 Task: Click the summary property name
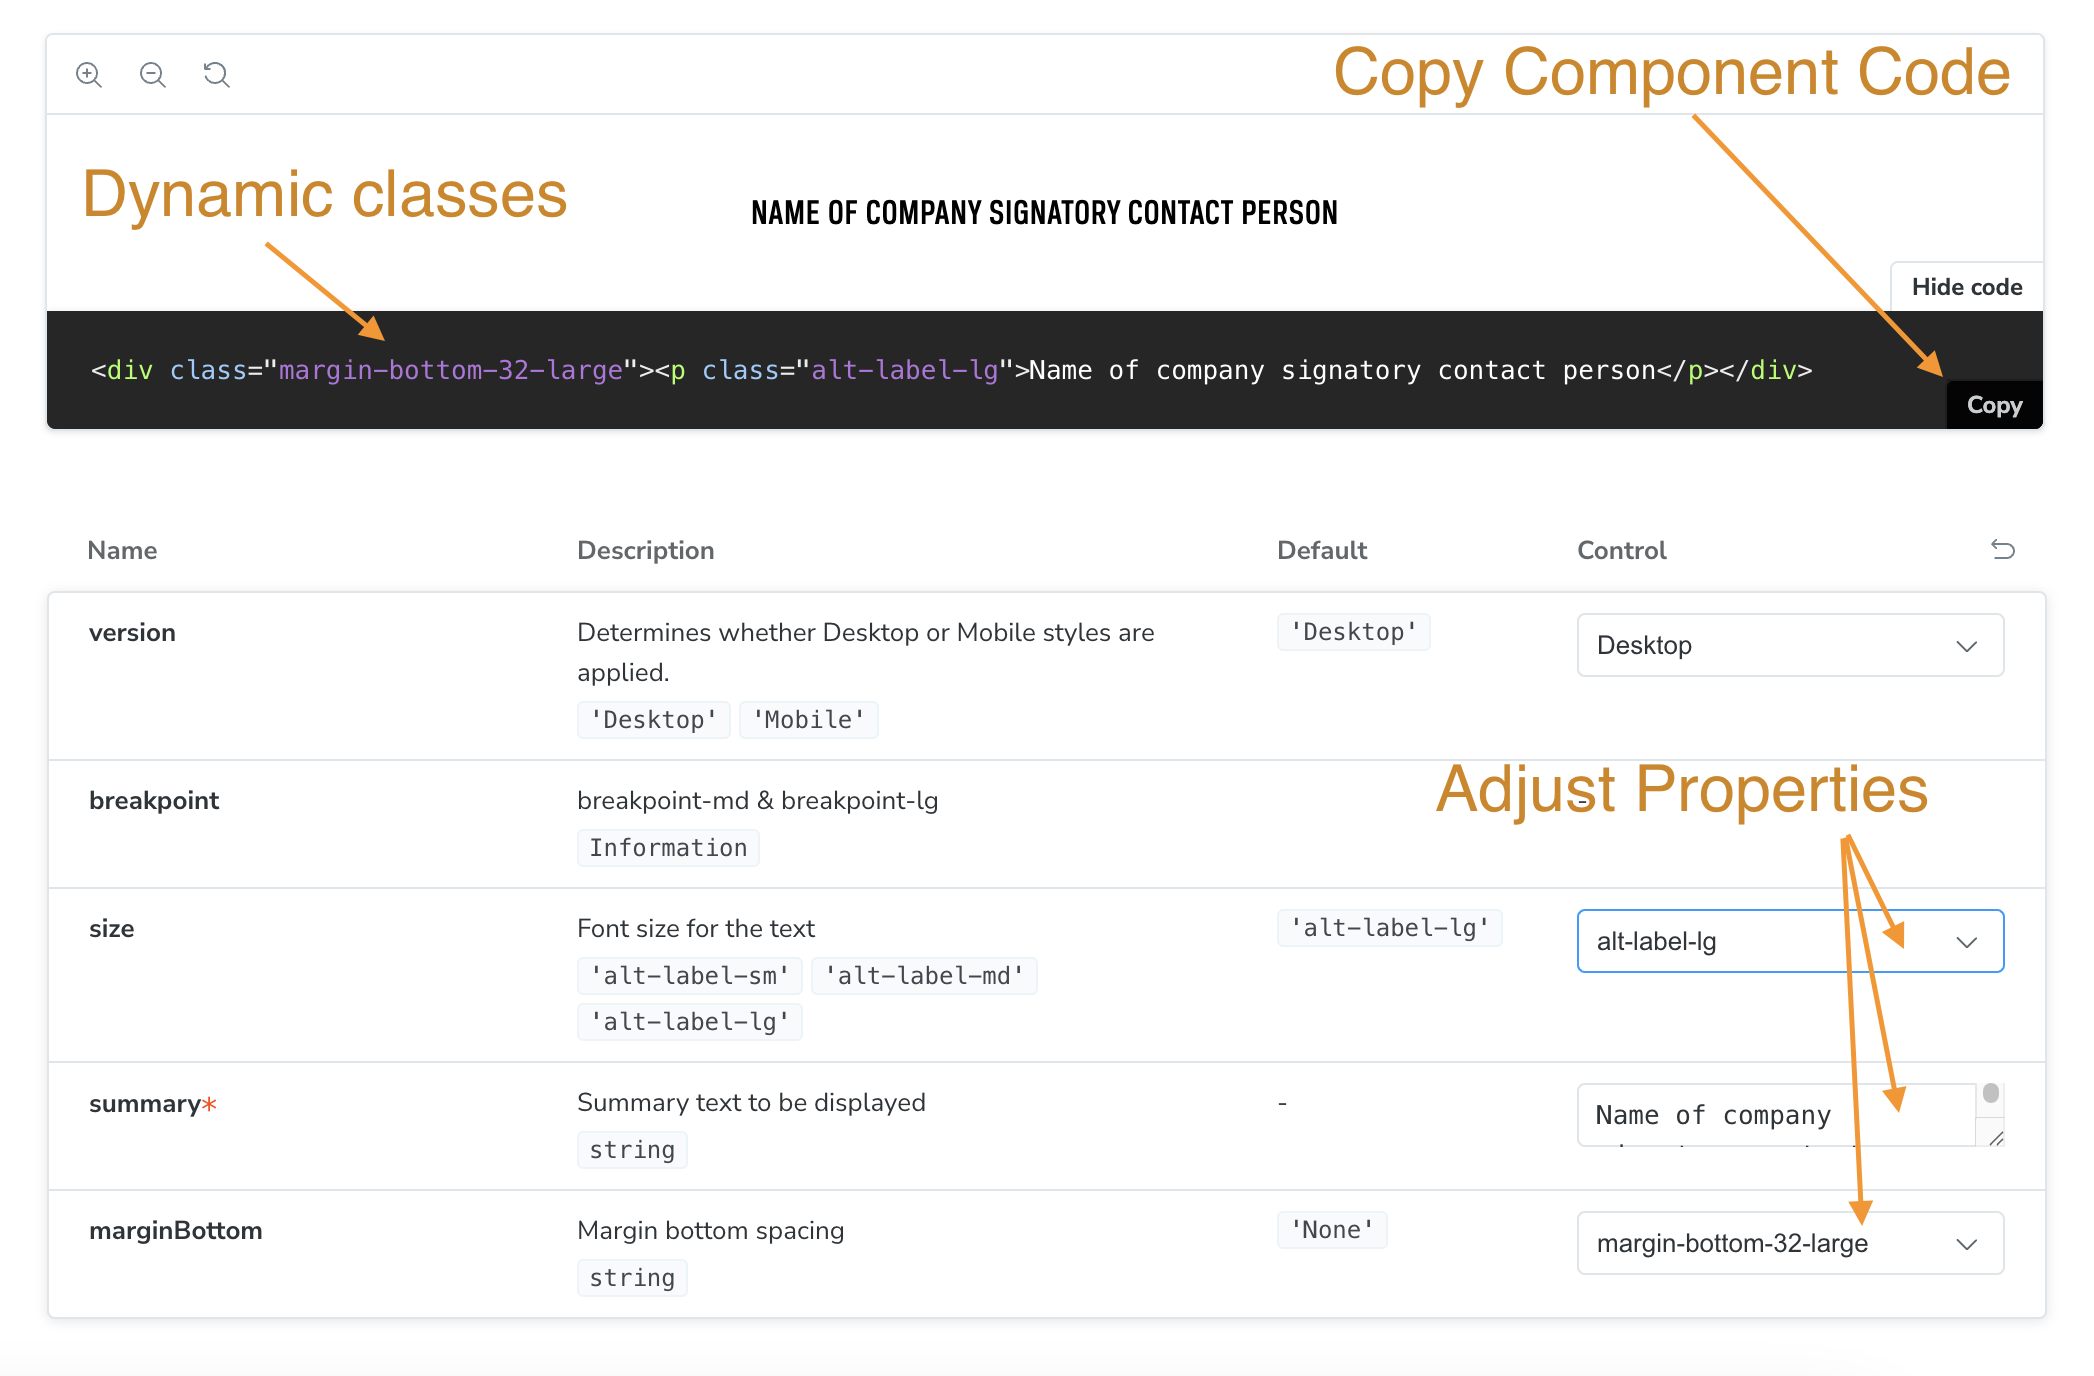(153, 1104)
